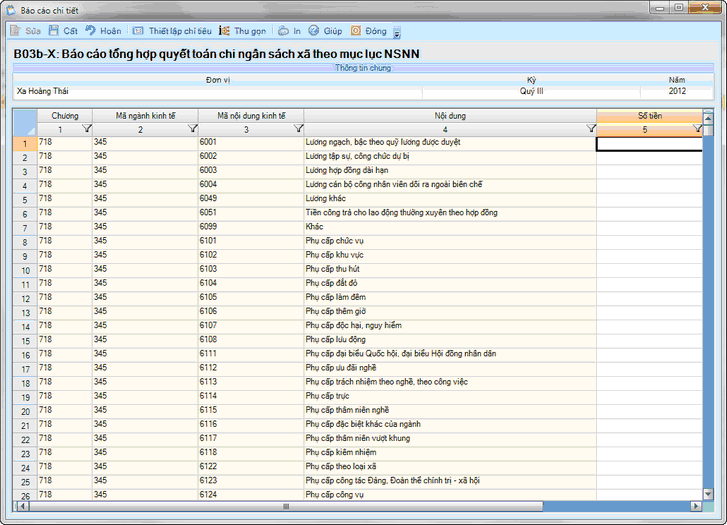Open Thiết lập chỉ tiêu settings icon

pos(138,31)
